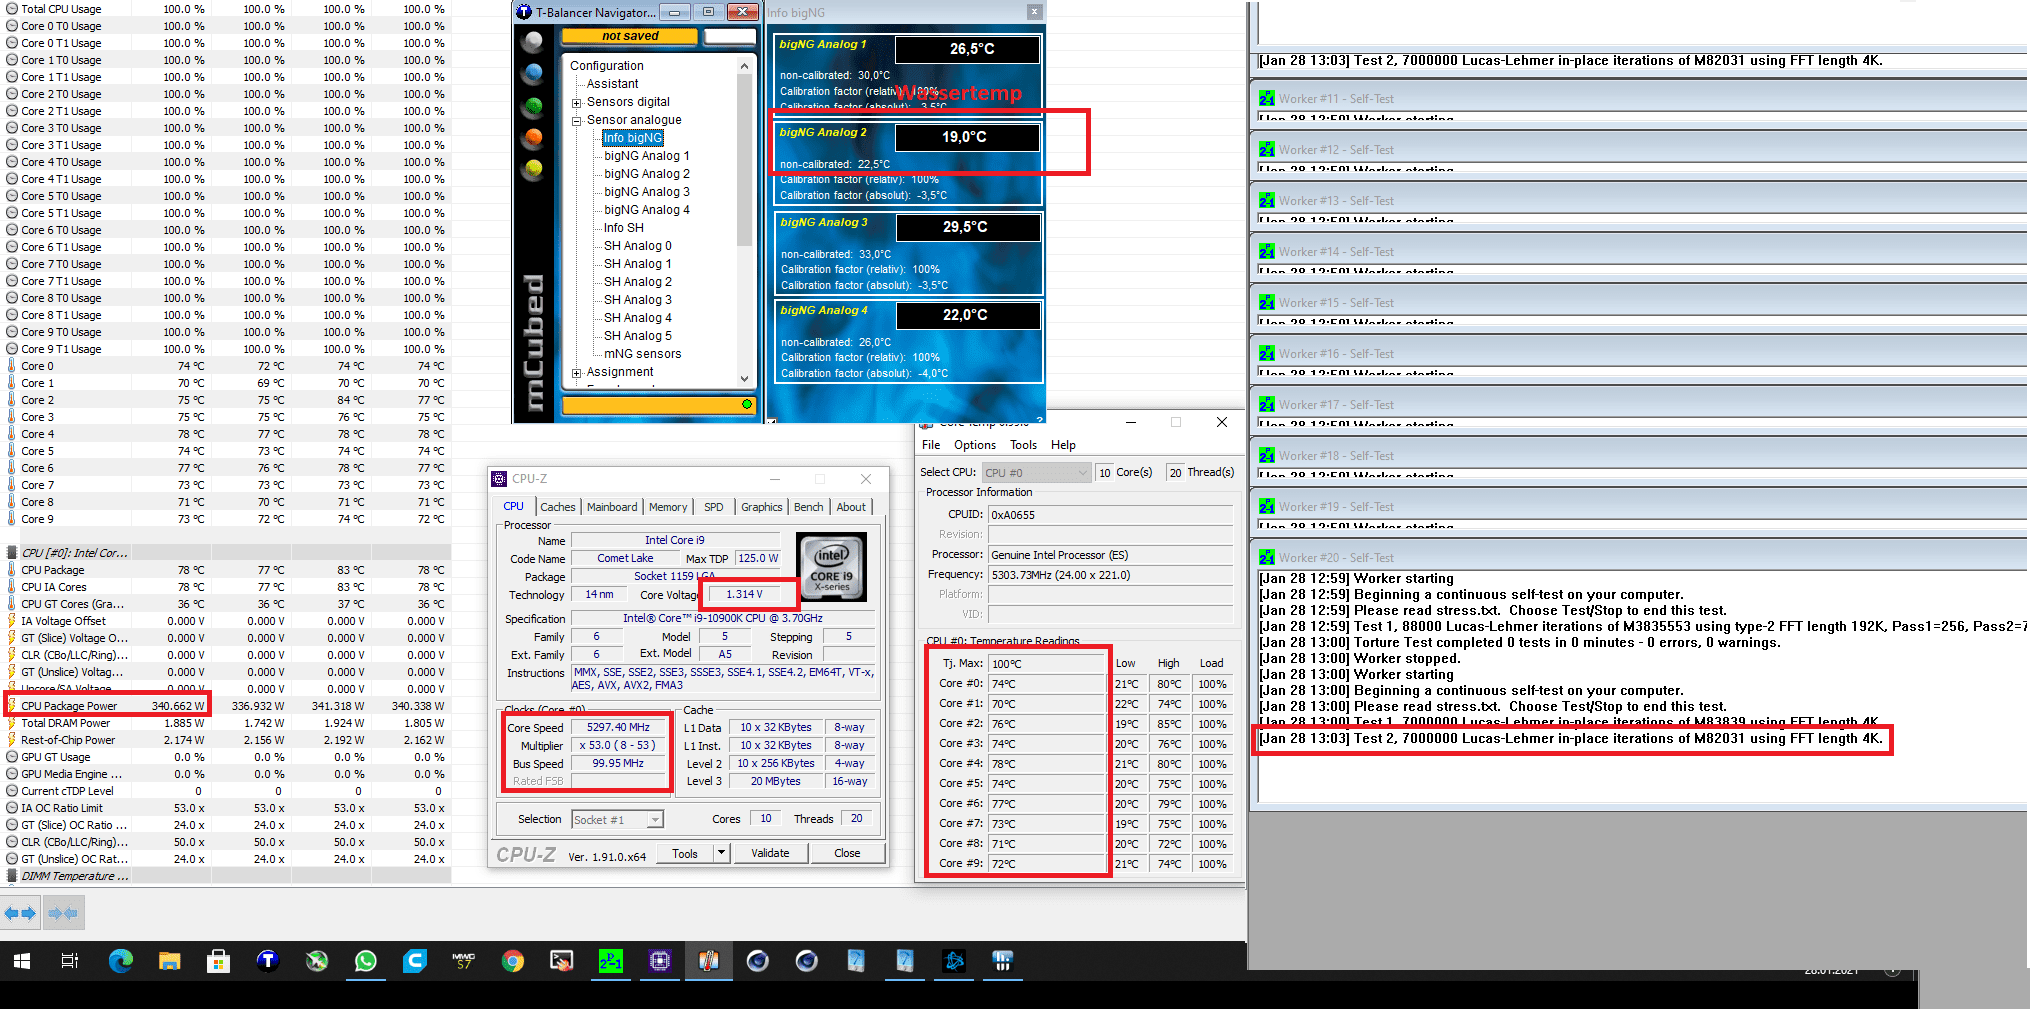Close the Info bigNG panel

1034,12
